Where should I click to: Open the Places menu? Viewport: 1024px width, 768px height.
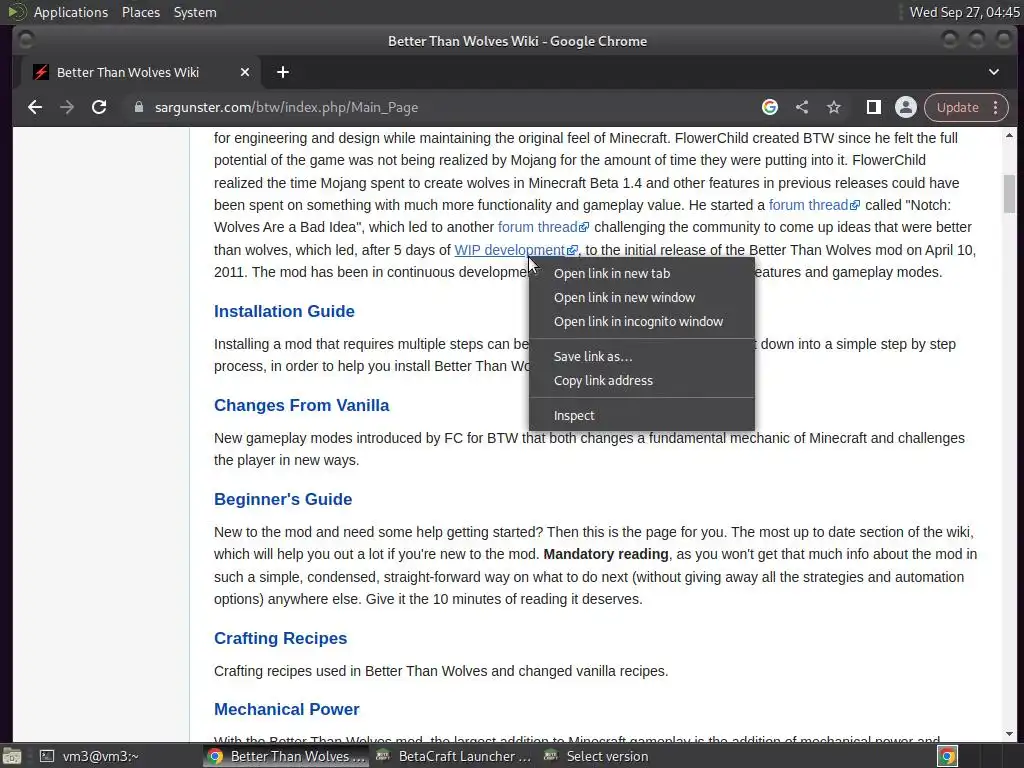(x=140, y=12)
